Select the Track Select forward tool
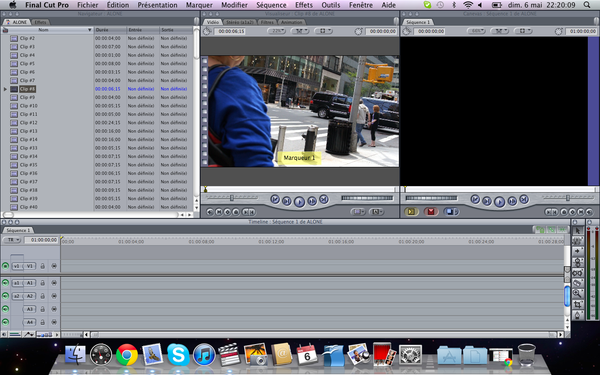 (x=577, y=251)
